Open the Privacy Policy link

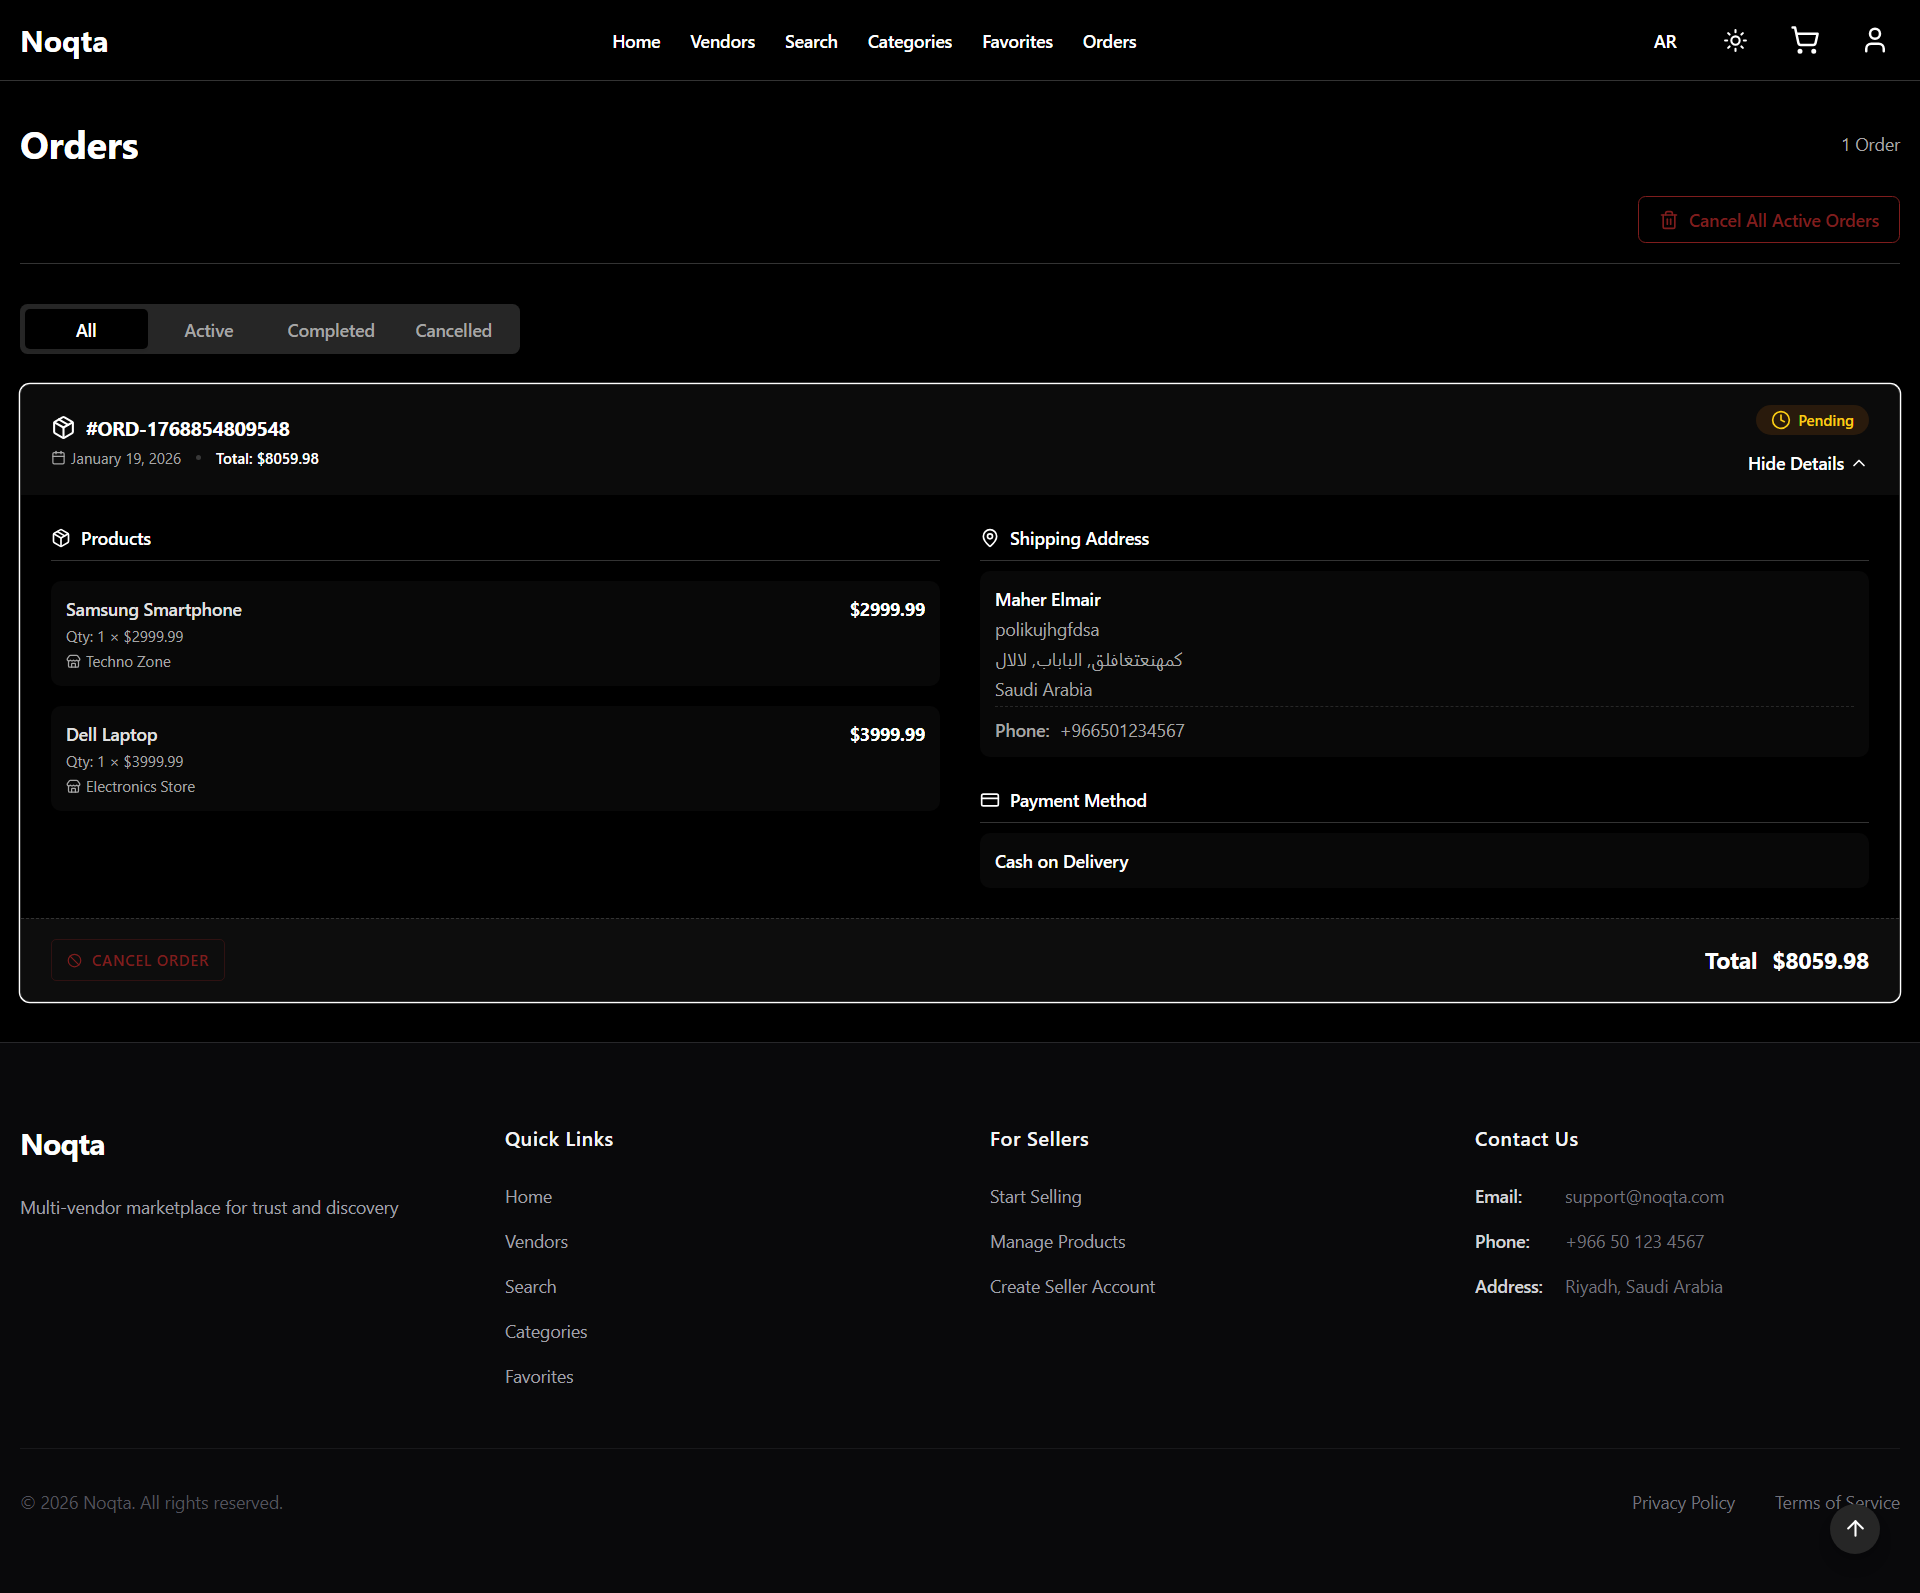coord(1683,1503)
